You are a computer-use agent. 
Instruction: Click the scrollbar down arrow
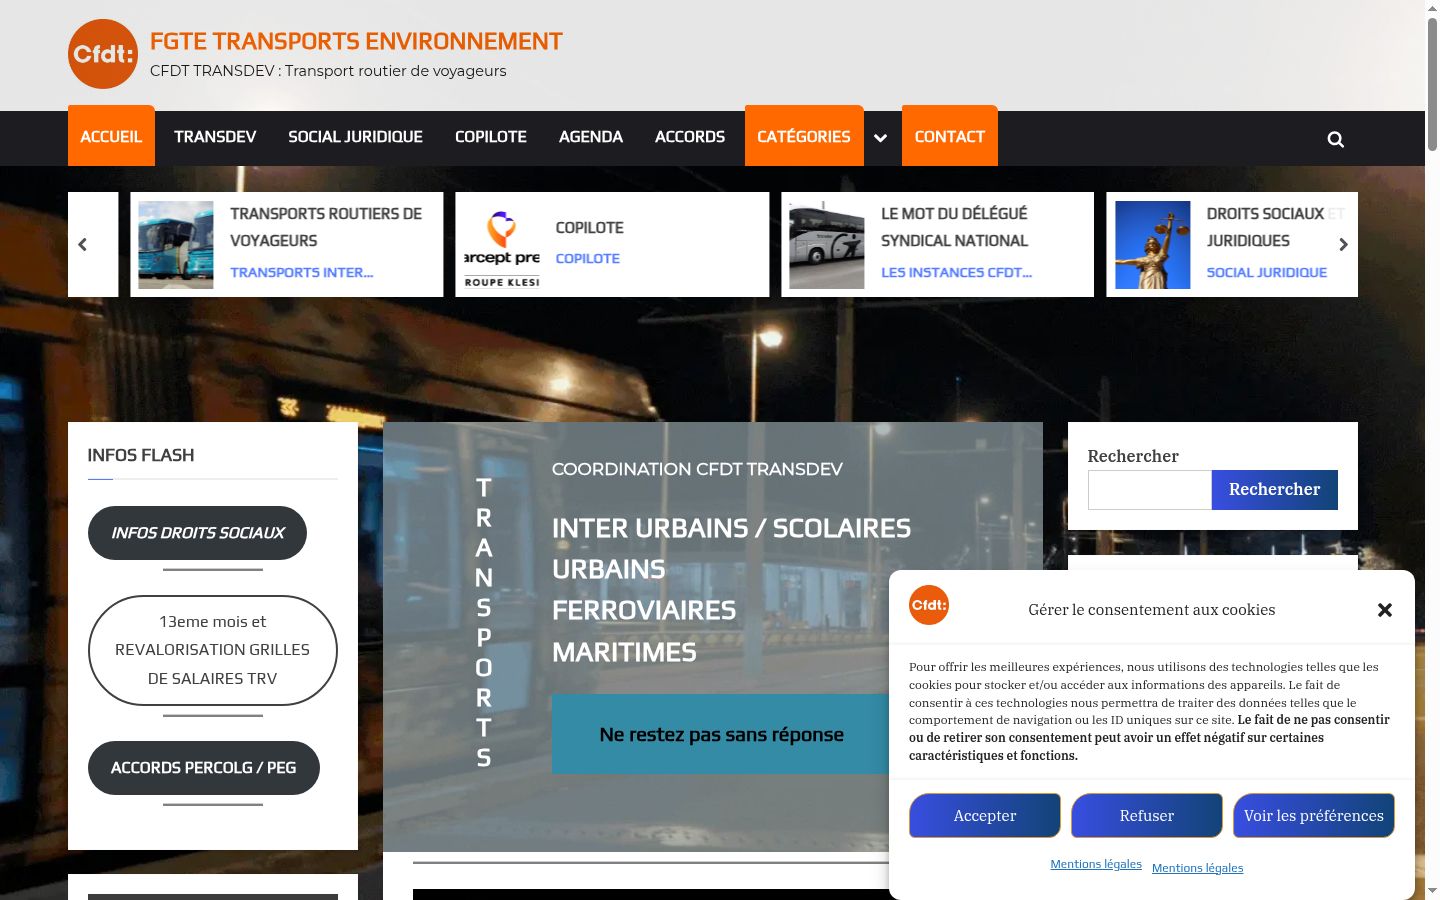click(x=1432, y=890)
